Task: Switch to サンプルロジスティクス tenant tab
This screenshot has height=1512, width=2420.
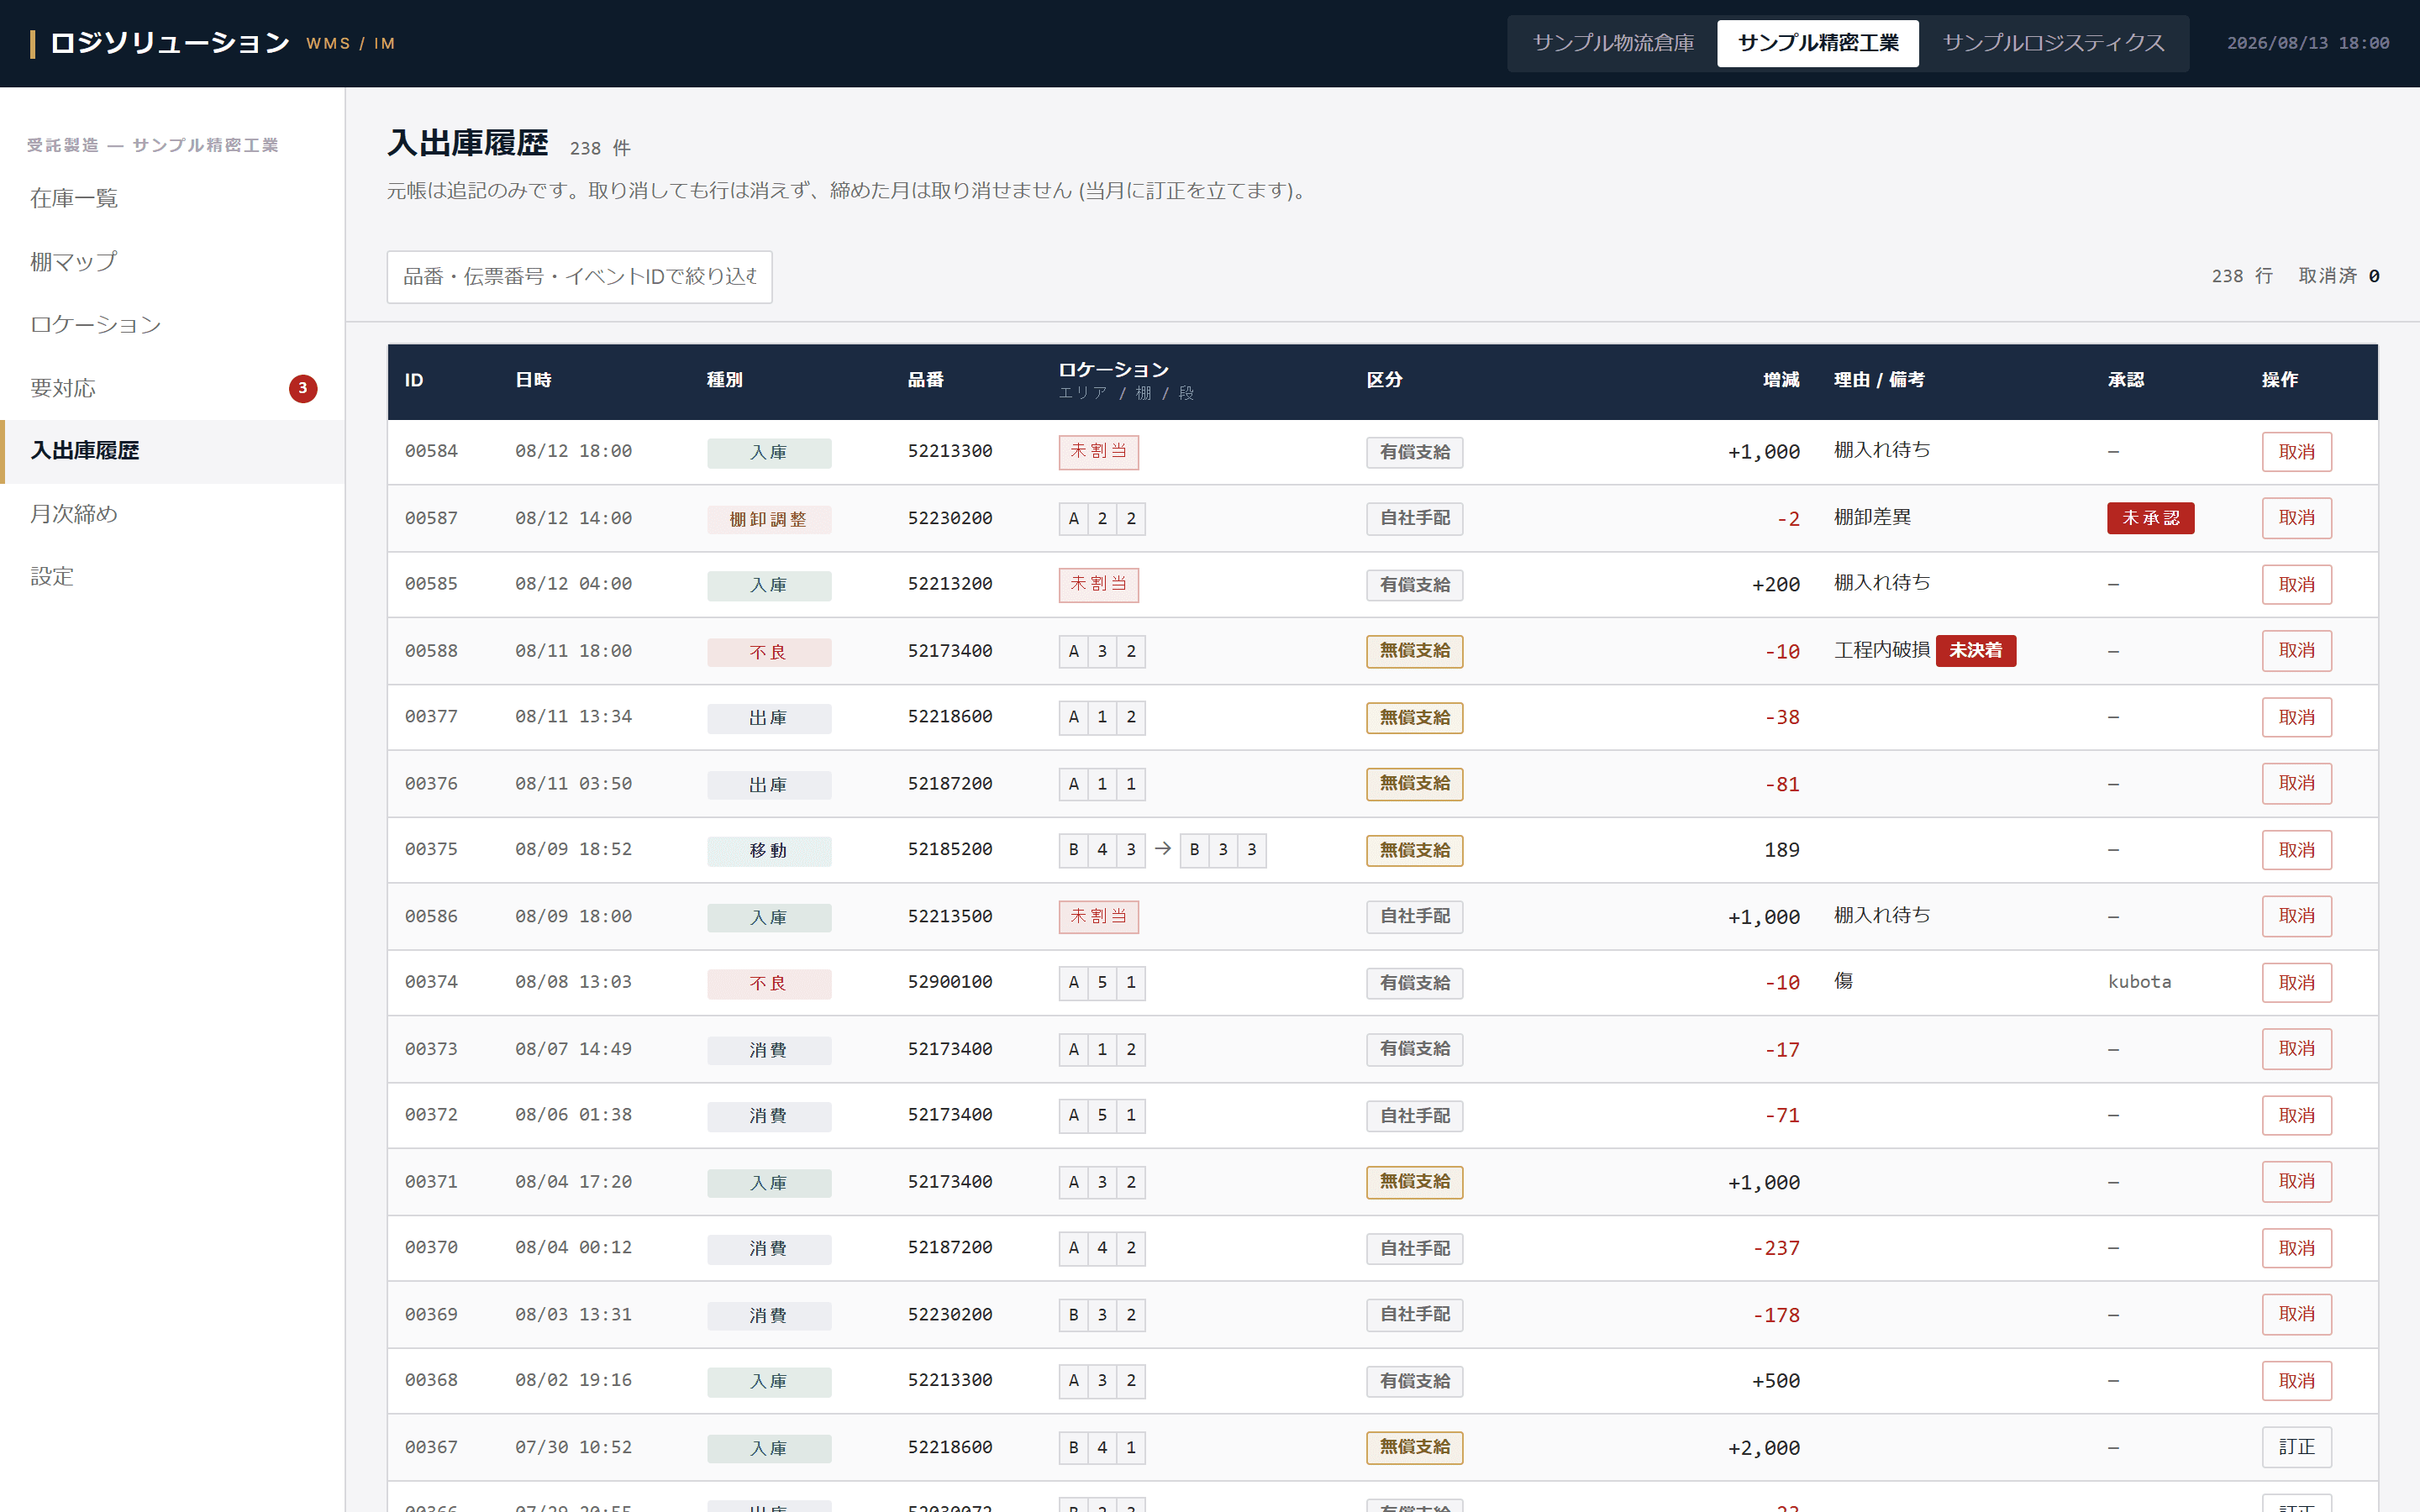Action: click(x=2052, y=43)
